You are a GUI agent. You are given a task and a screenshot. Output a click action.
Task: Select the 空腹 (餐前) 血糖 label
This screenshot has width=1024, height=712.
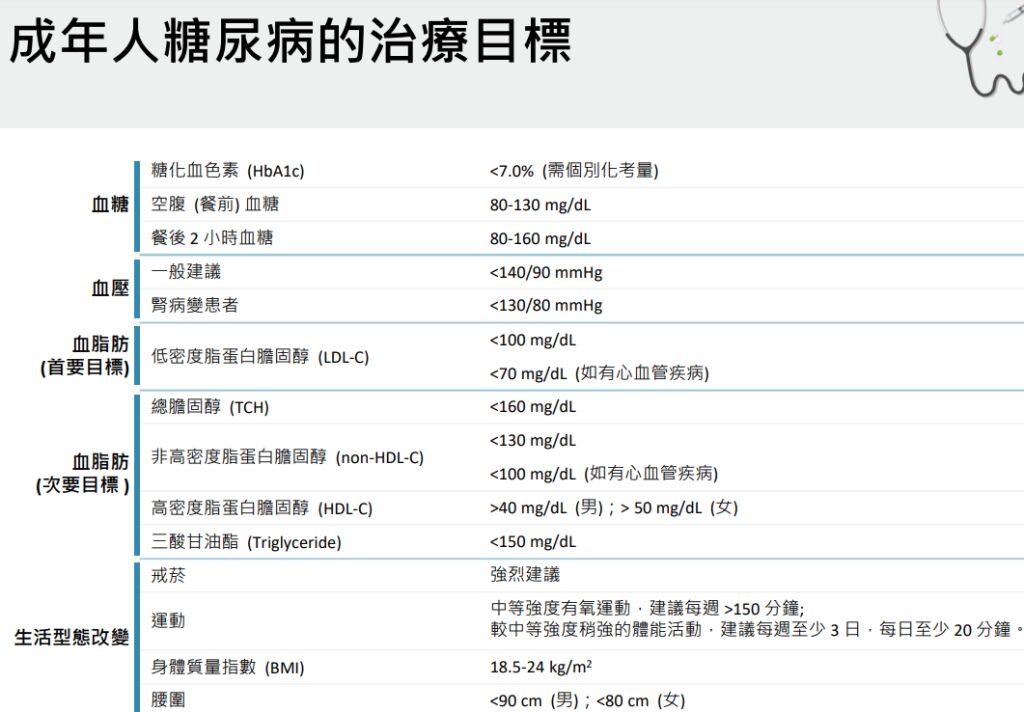[x=215, y=205]
